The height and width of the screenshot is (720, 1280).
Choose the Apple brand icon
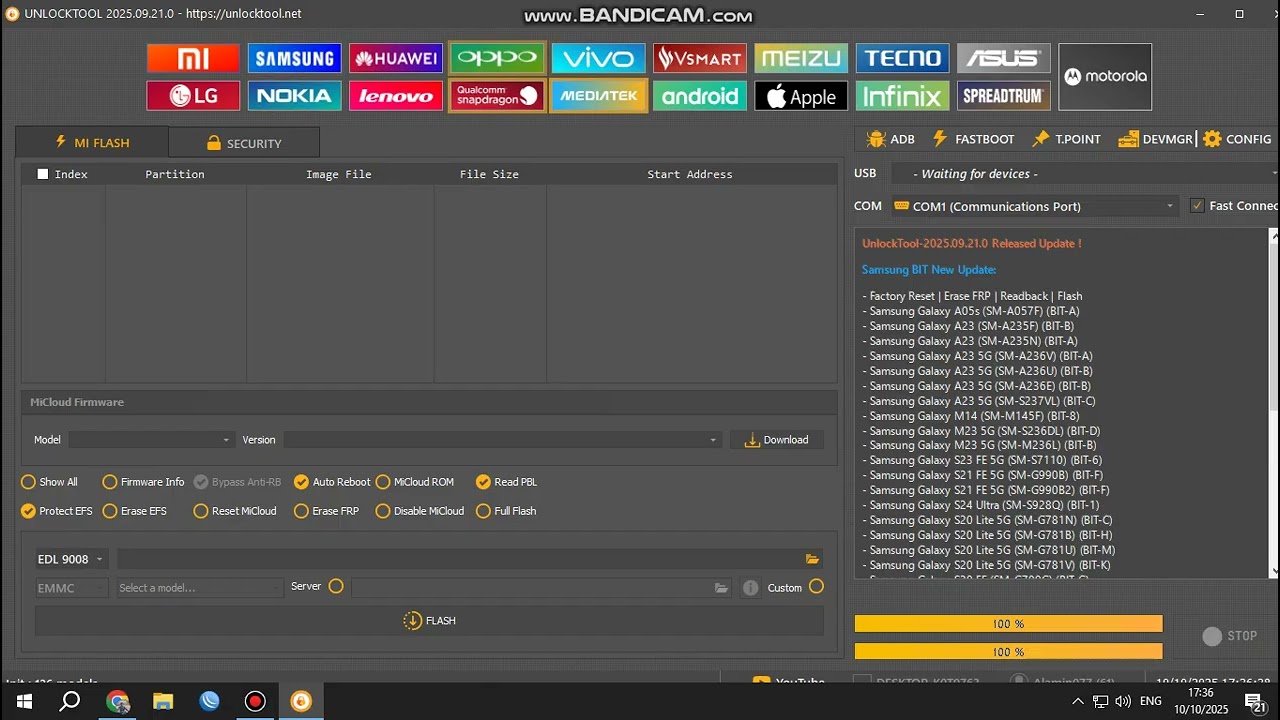801,96
